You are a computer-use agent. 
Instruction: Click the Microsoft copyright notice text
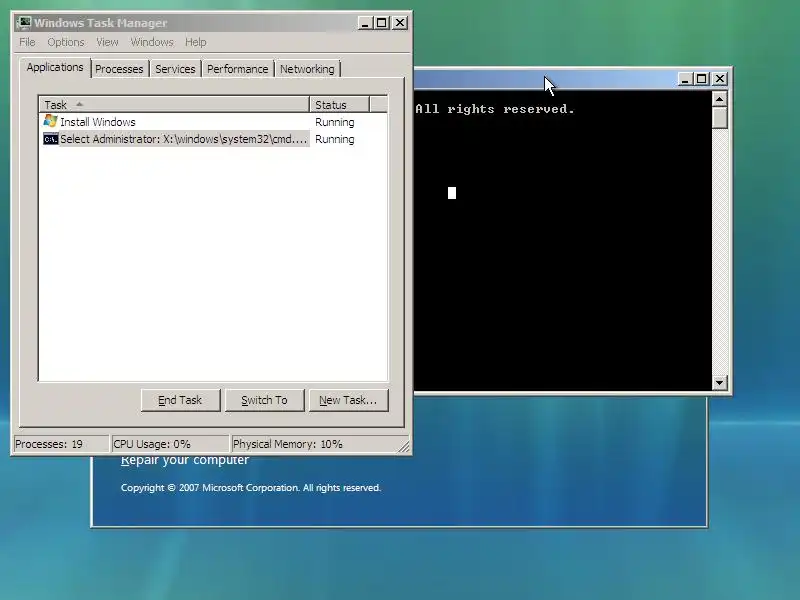(251, 488)
